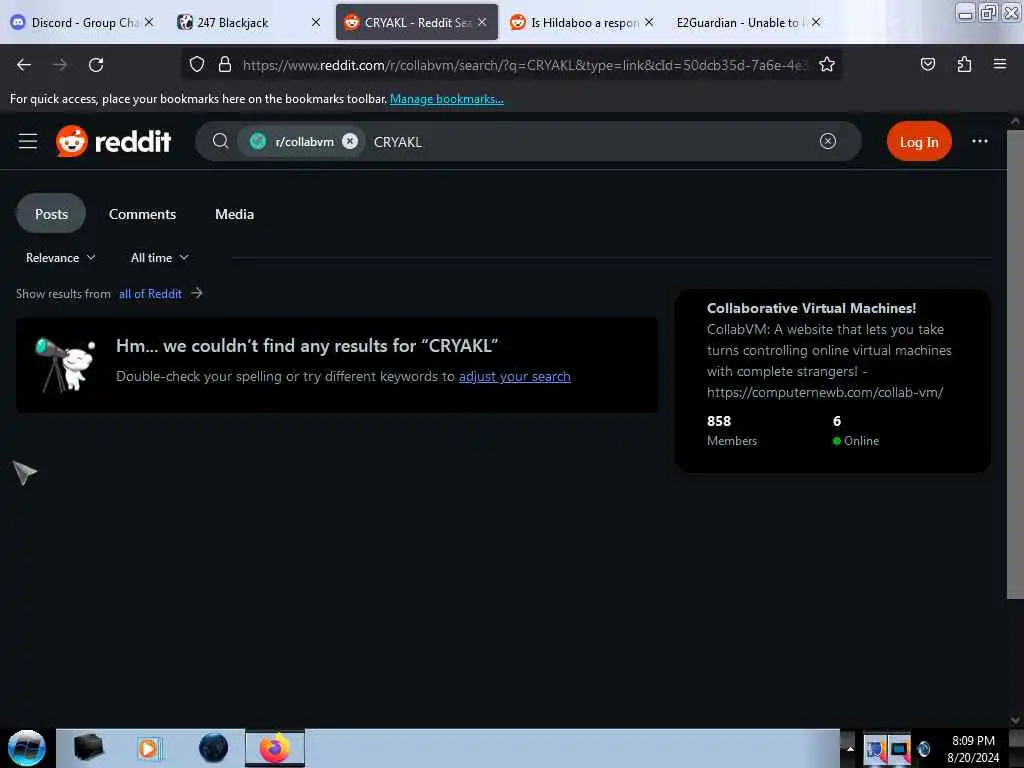Click the page vertical scrollbar

(1015, 364)
